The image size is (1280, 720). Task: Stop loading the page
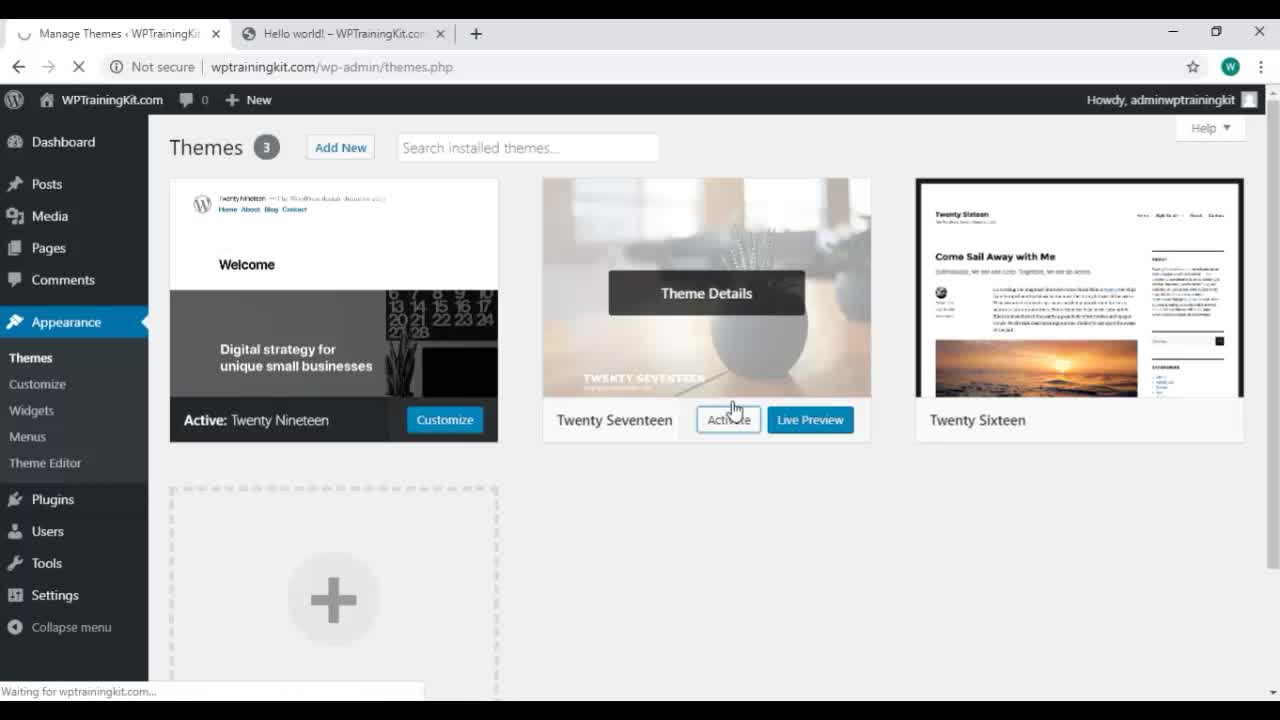pyautogui.click(x=80, y=67)
